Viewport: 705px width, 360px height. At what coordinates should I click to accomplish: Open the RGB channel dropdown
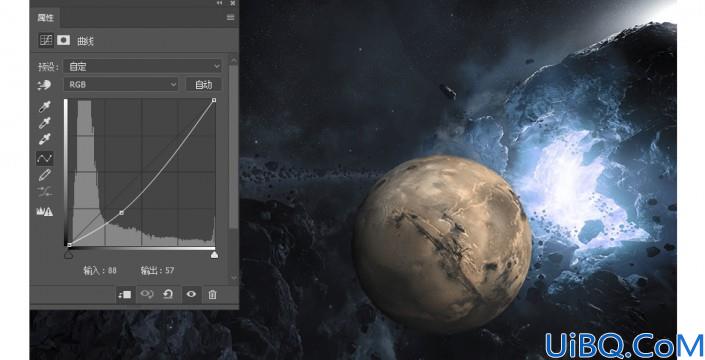[x=121, y=84]
